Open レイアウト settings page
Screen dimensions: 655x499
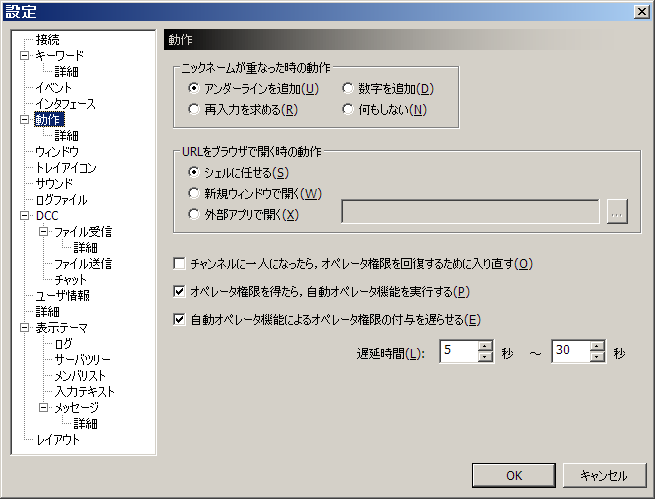[58, 440]
